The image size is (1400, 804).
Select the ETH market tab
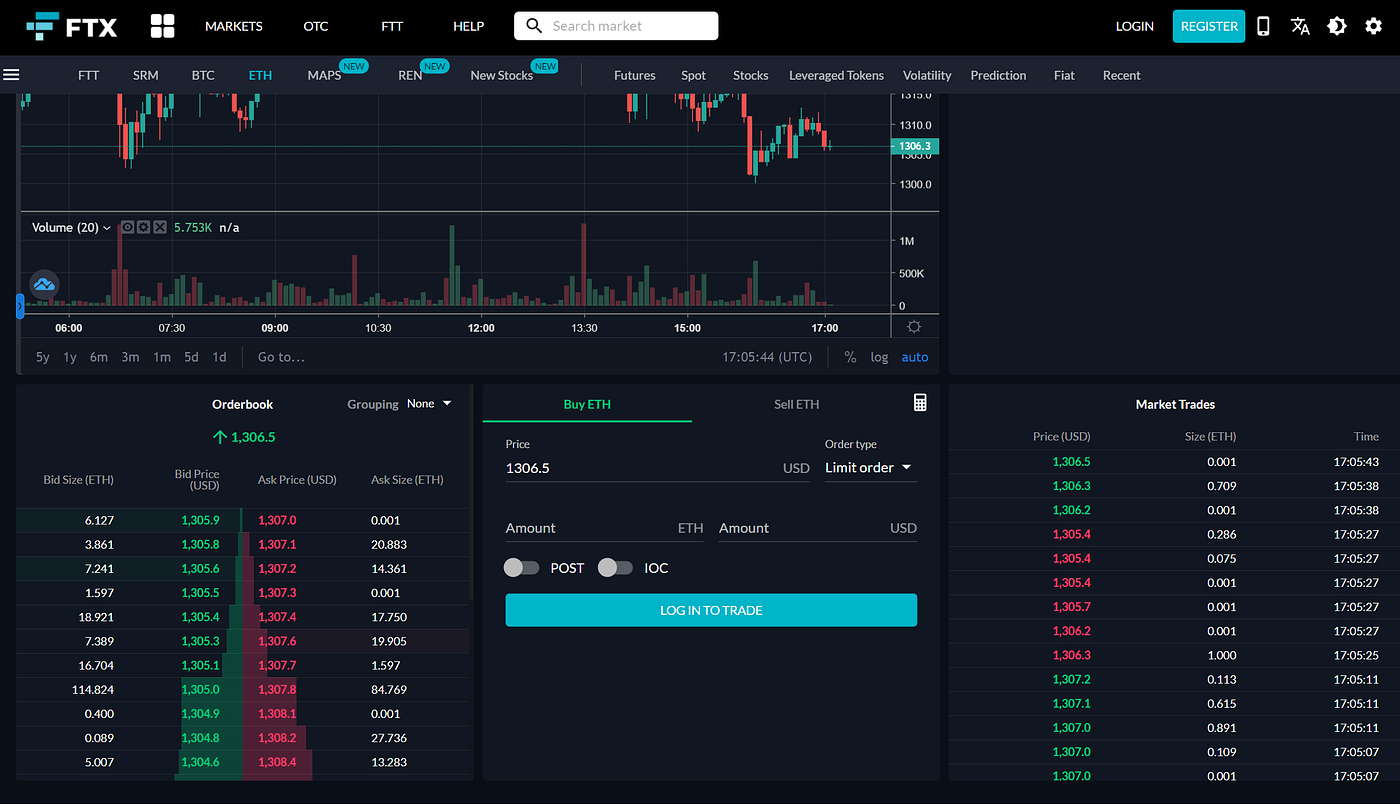260,75
